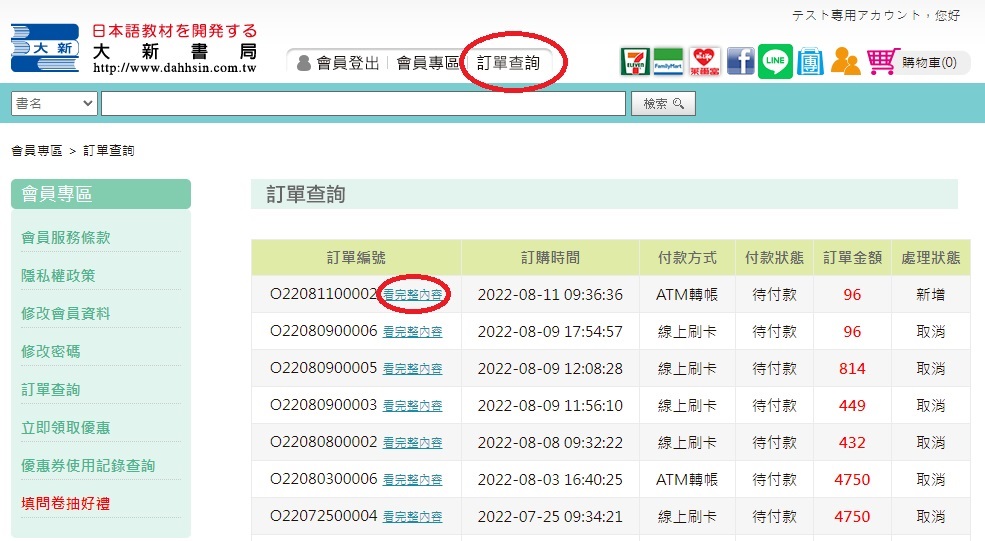Open the shopping cart 購物車(0)
The width and height of the screenshot is (985, 541).
pos(916,63)
